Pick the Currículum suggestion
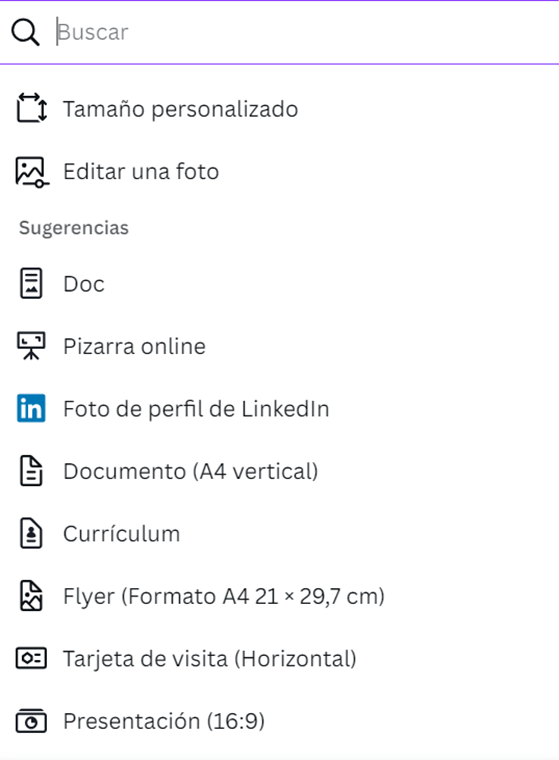This screenshot has width=559, height=760. point(279,534)
